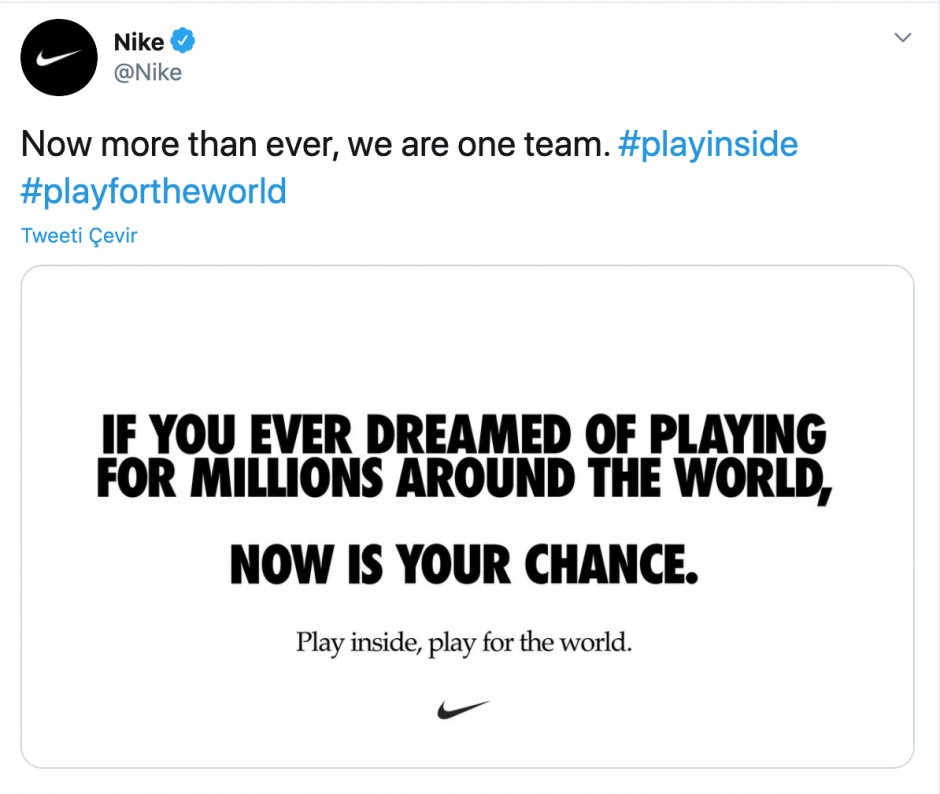Open the #playinside hashtag
The height and width of the screenshot is (794, 940).
pyautogui.click(x=708, y=145)
